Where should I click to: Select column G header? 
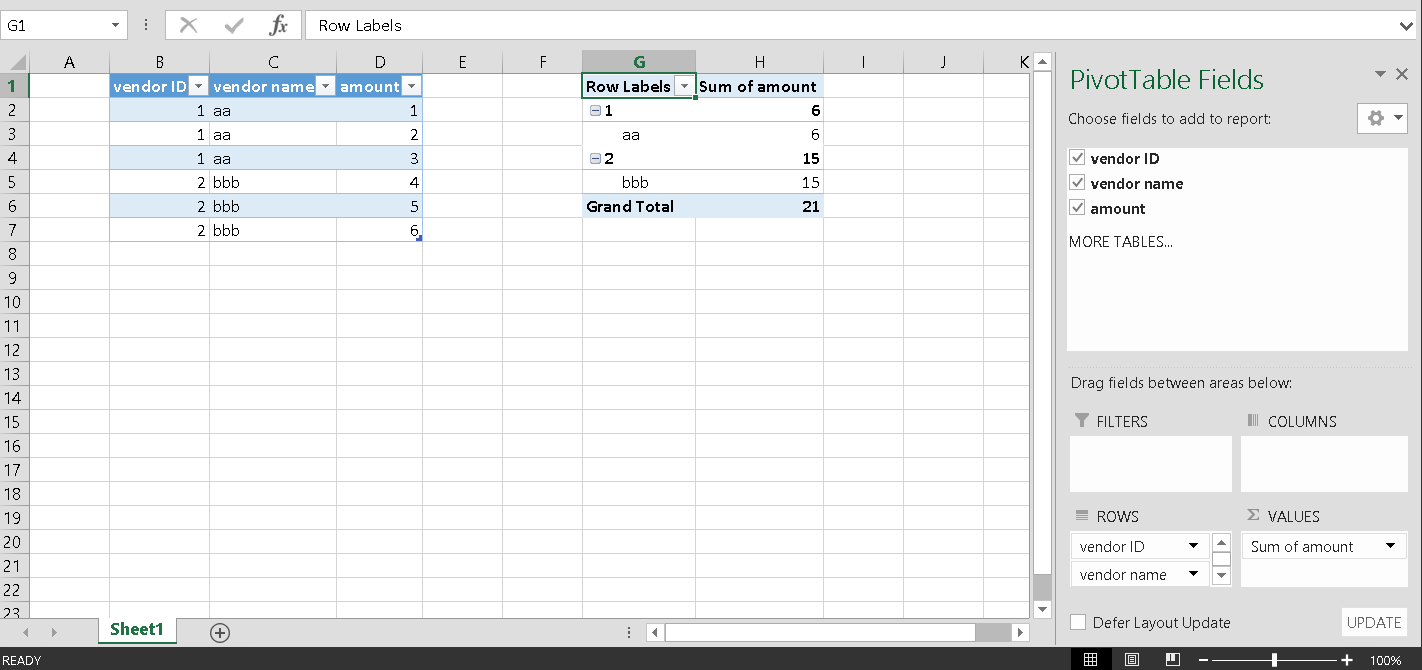639,62
